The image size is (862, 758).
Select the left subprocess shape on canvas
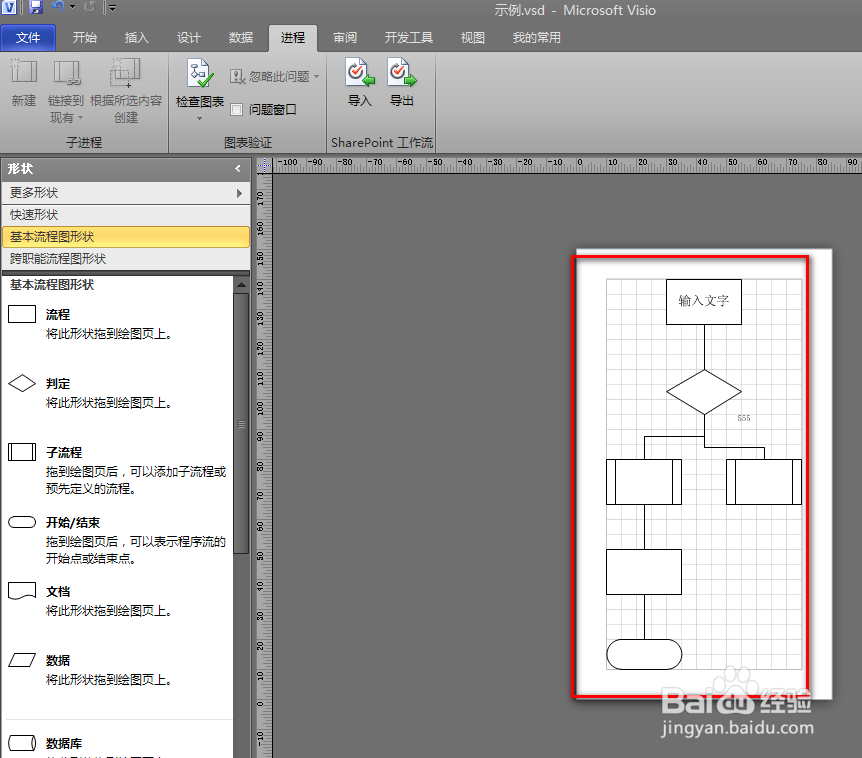point(644,482)
